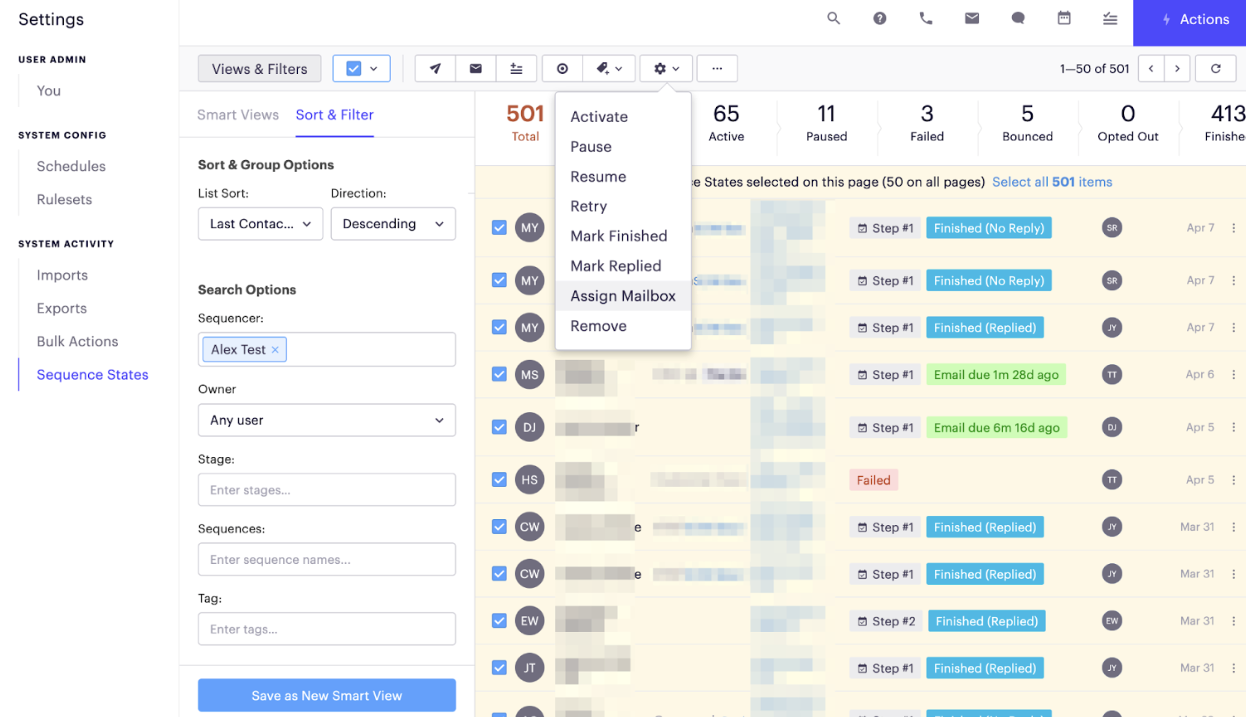This screenshot has width=1246, height=717.
Task: Uncheck the checkbox of the first CW row
Action: tap(499, 527)
